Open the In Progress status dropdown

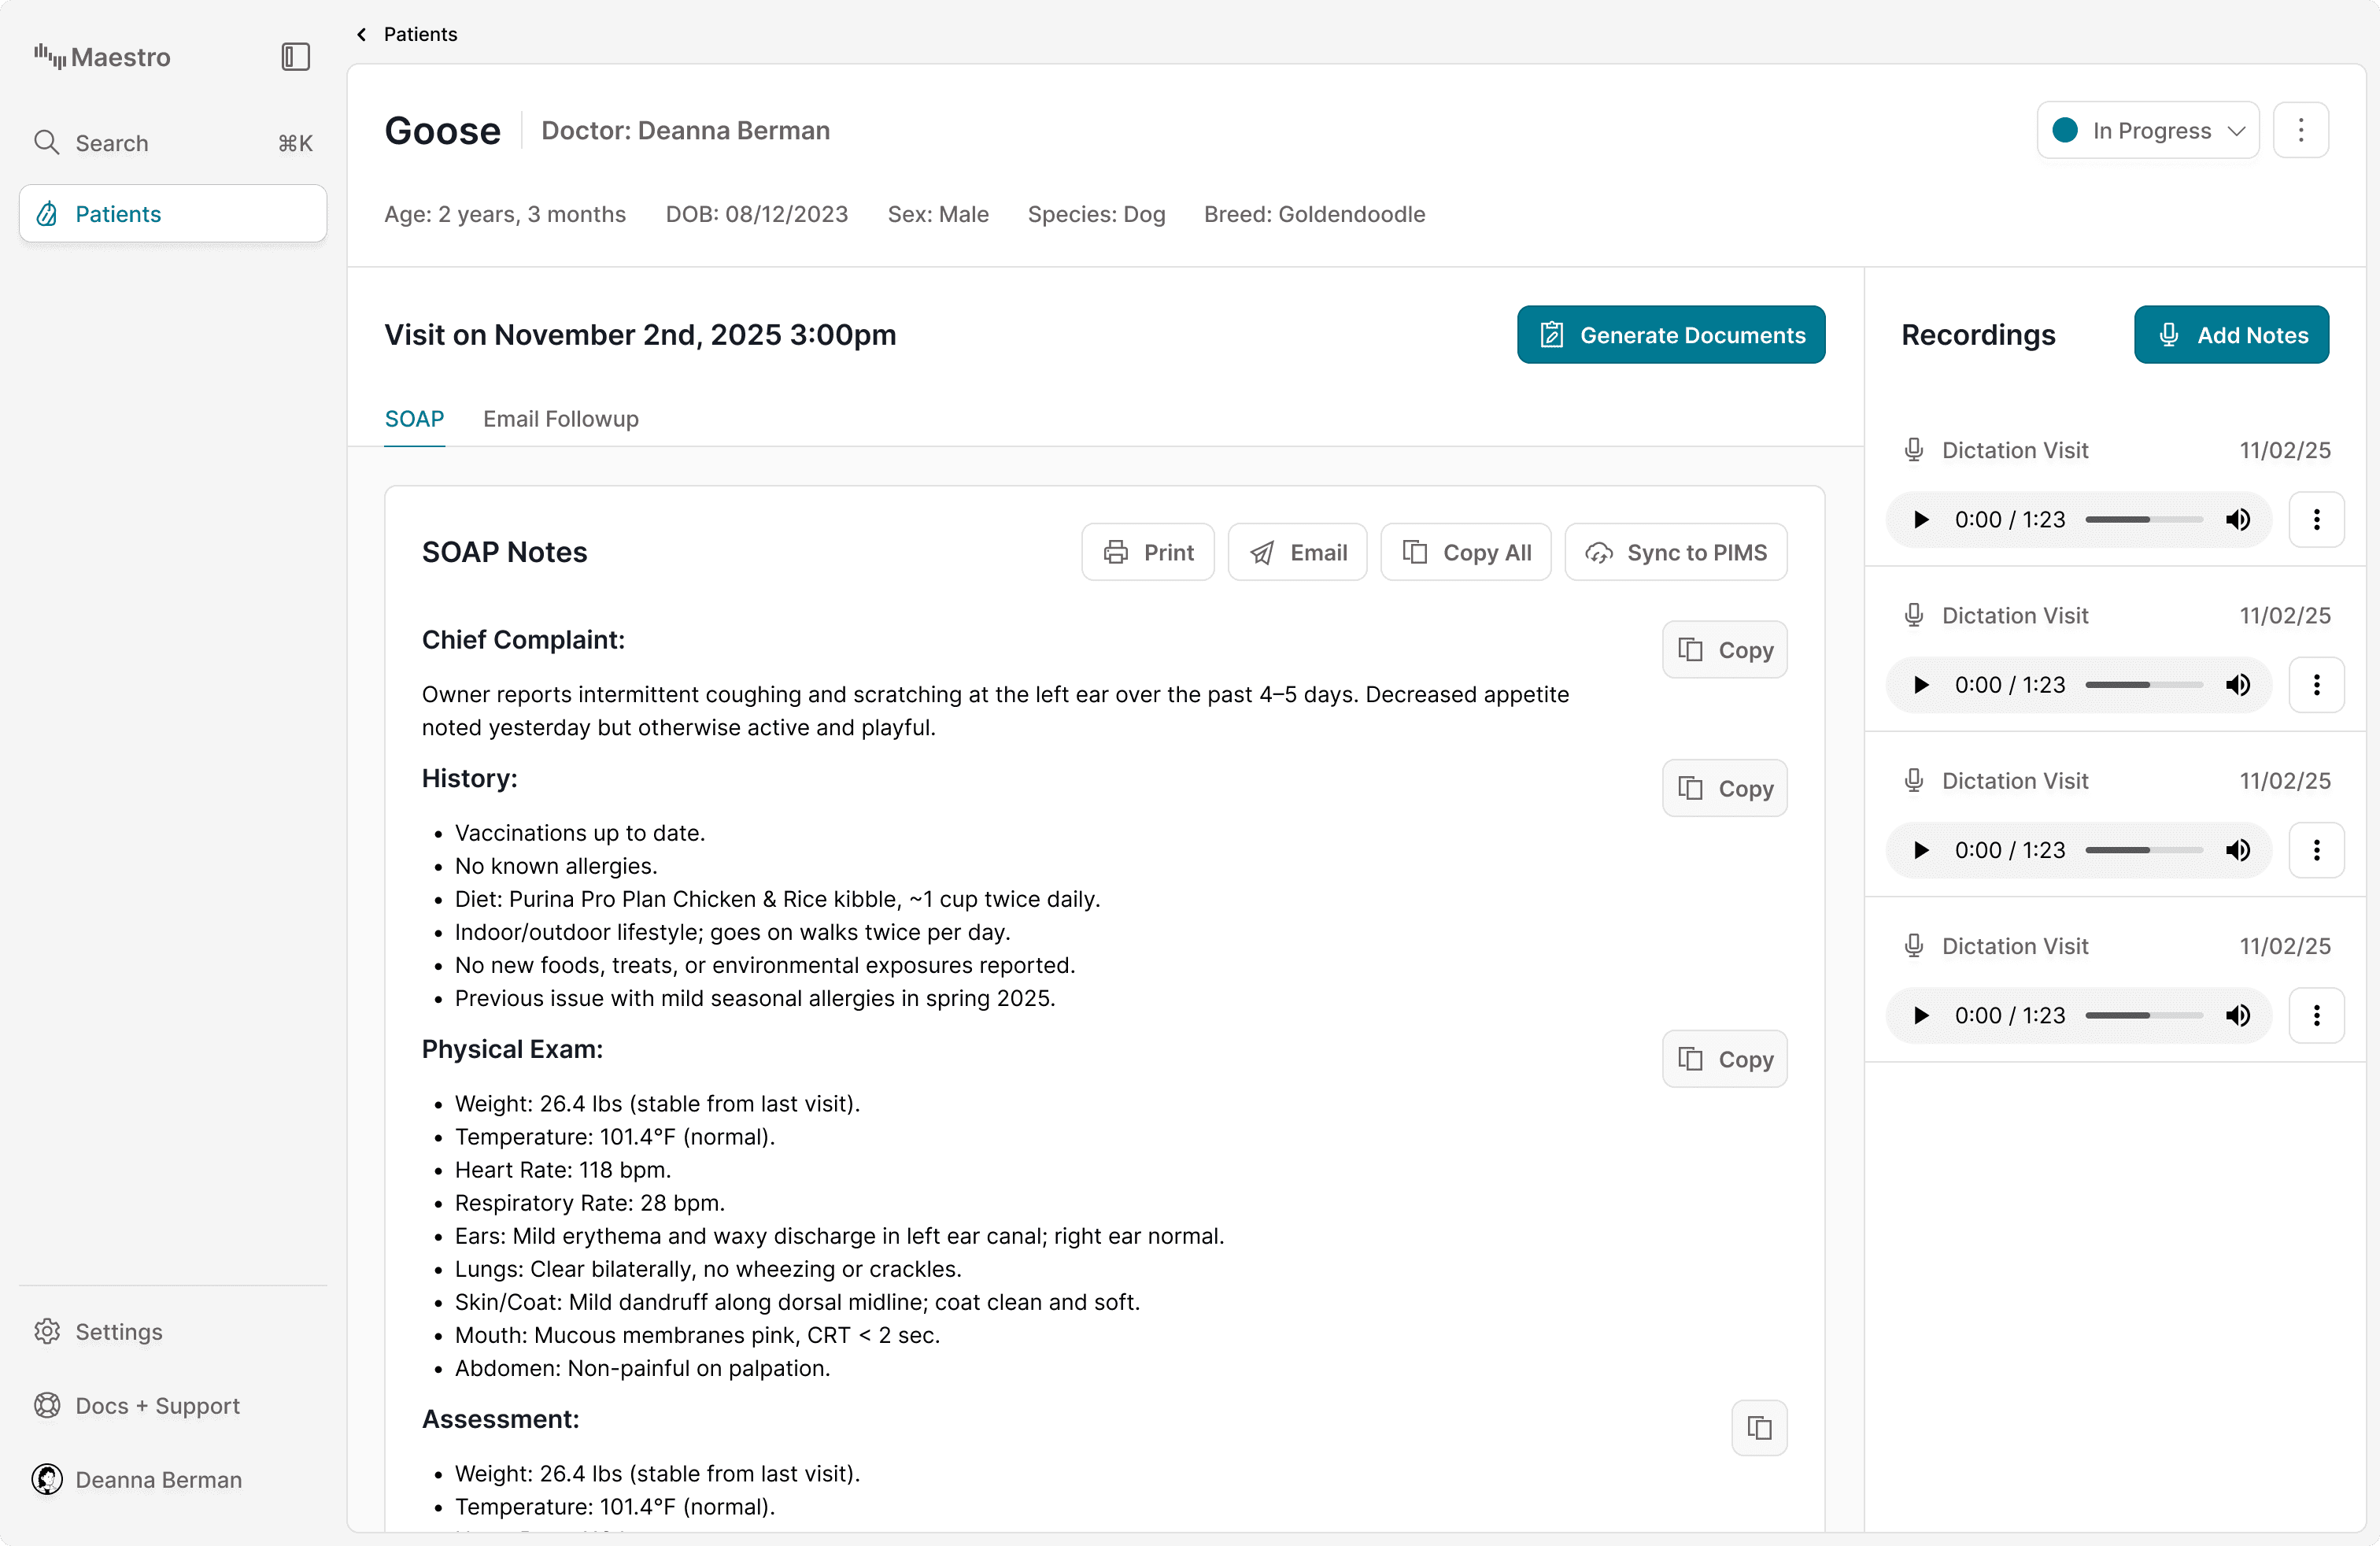(x=2148, y=130)
